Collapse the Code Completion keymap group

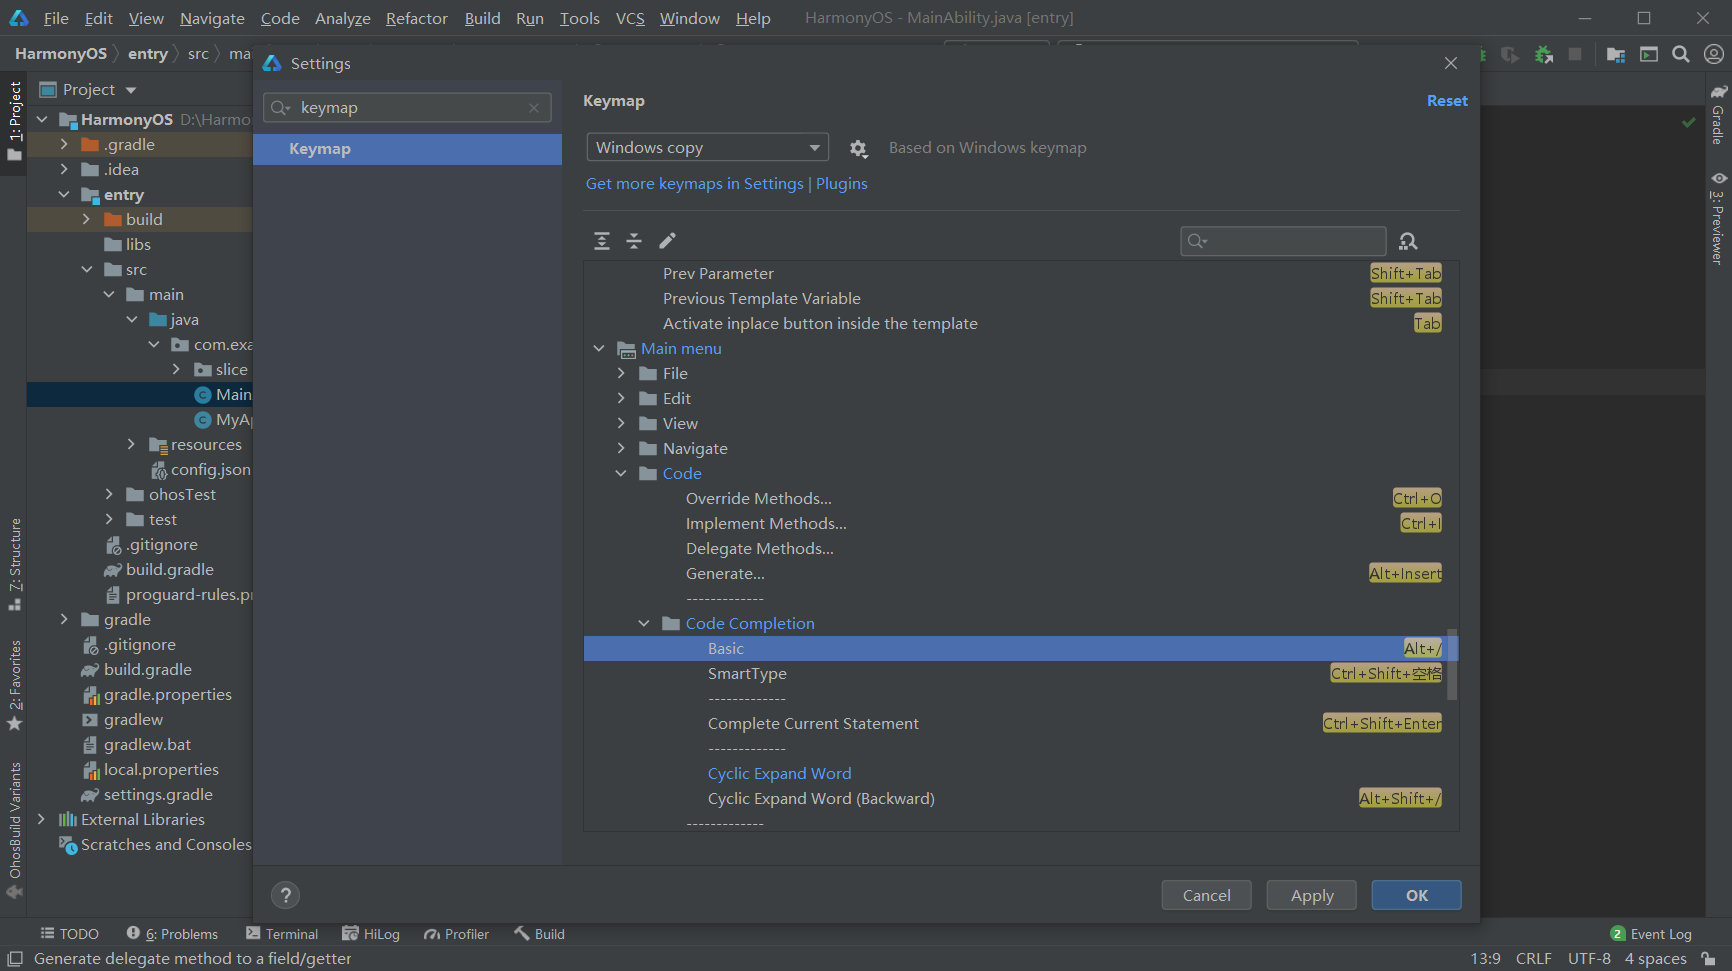point(644,624)
